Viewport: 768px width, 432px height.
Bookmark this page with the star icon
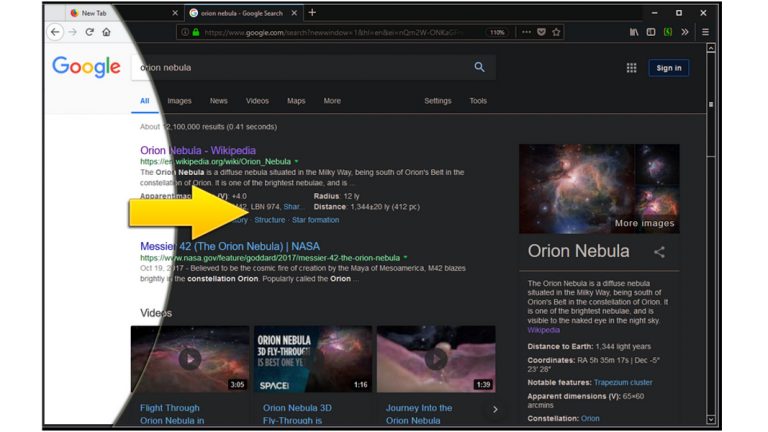click(556, 32)
